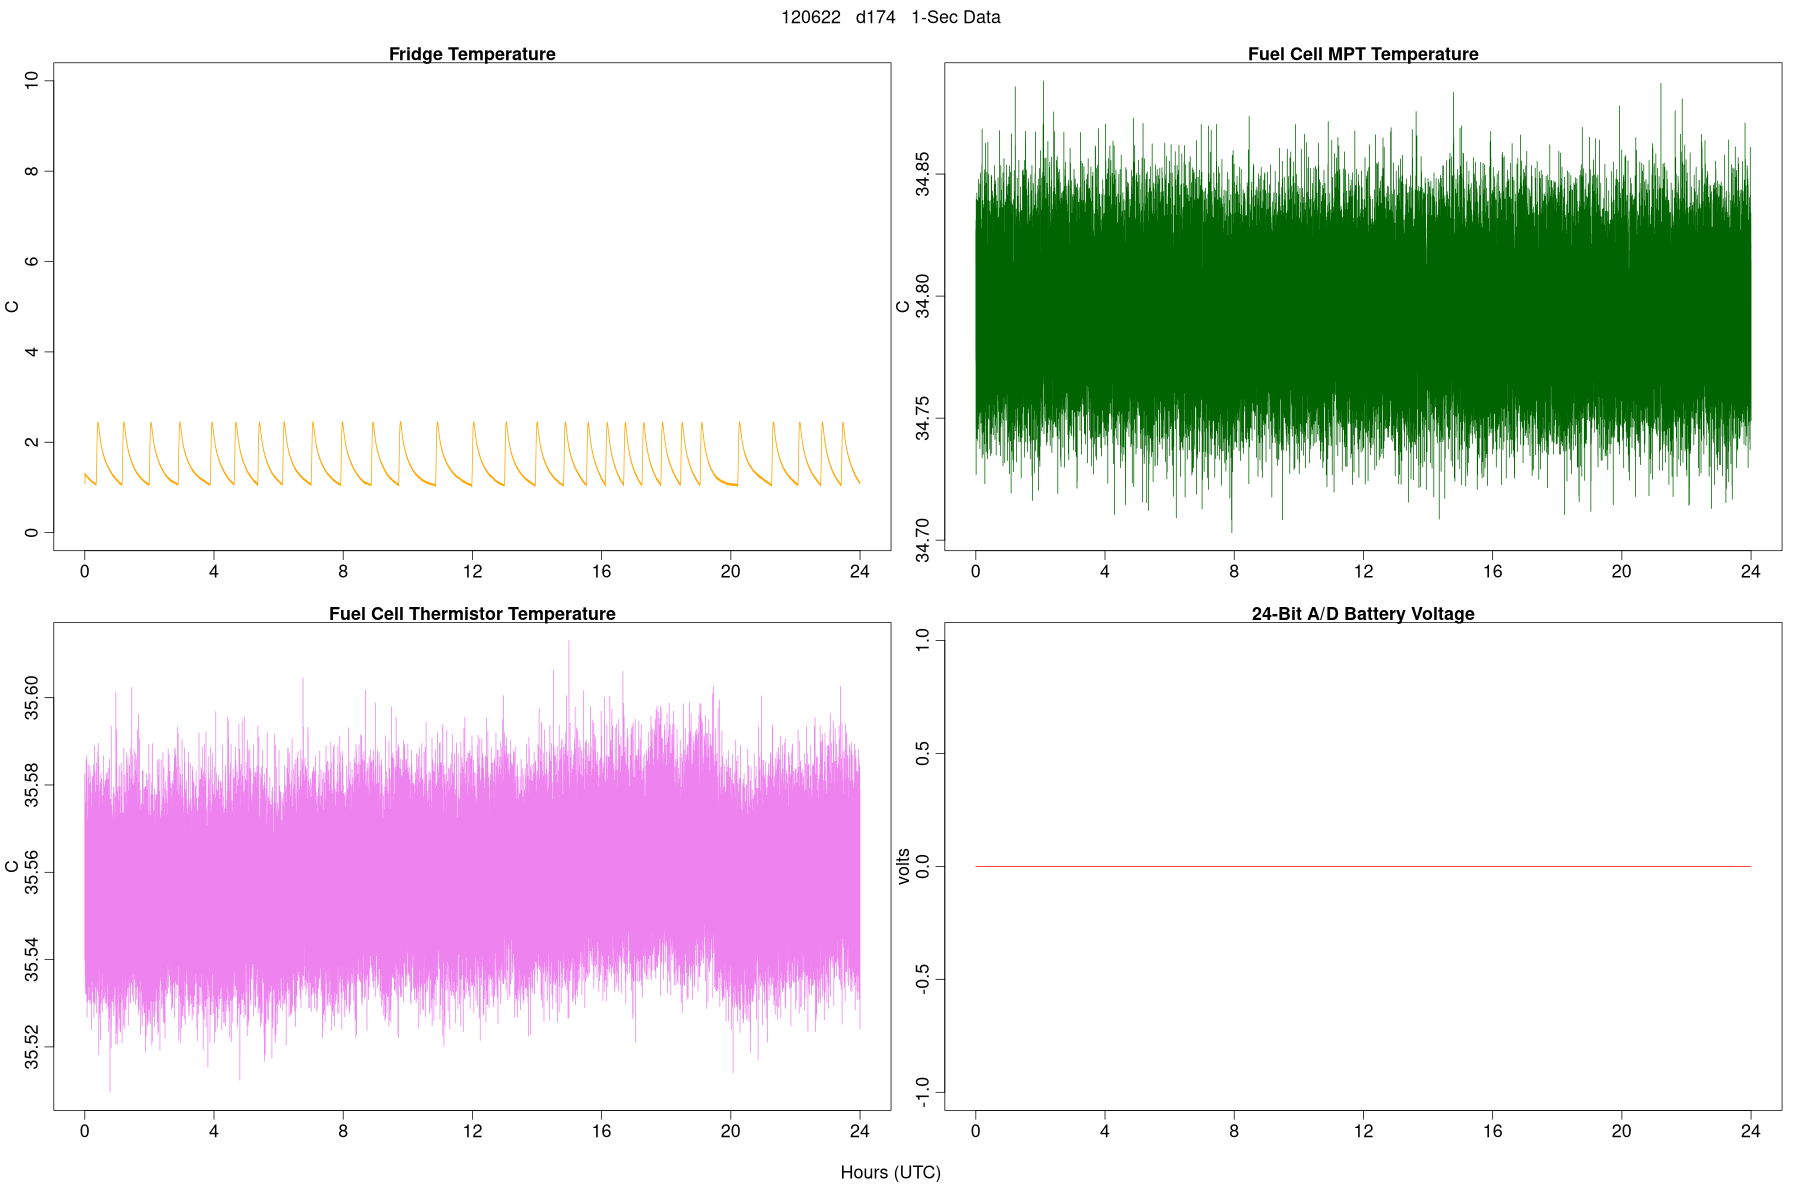Click the "1.0" tick on Battery Voltage y-axis
Image resolution: width=1800 pixels, height=1200 pixels.
[x=923, y=641]
